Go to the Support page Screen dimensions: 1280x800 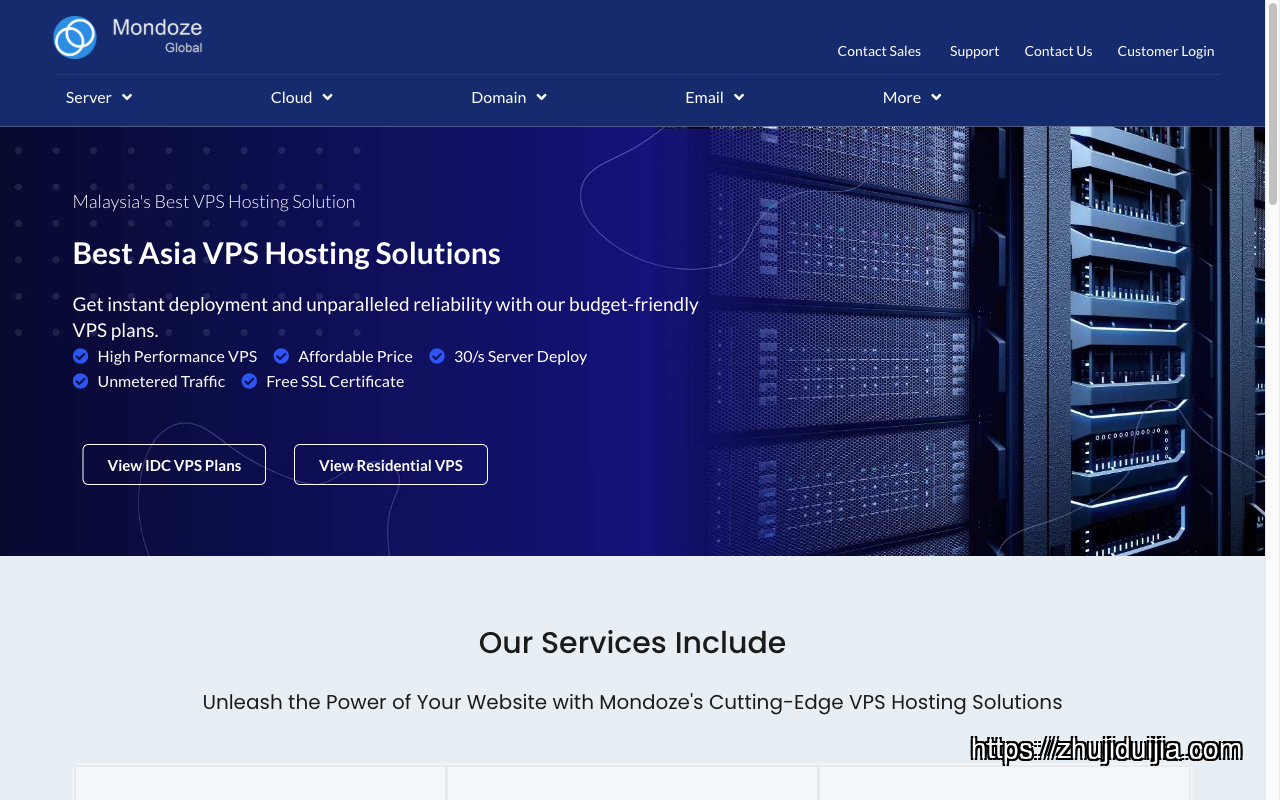[974, 51]
